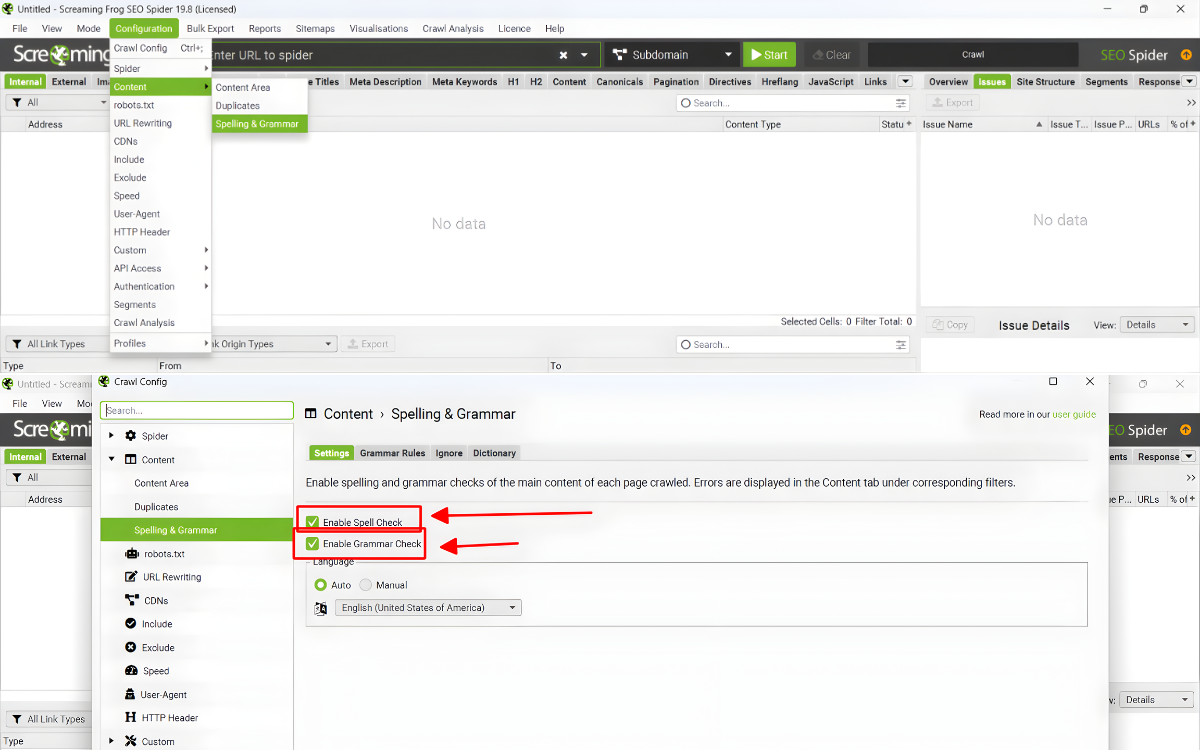Click the Exclude cross circle icon

click(131, 648)
